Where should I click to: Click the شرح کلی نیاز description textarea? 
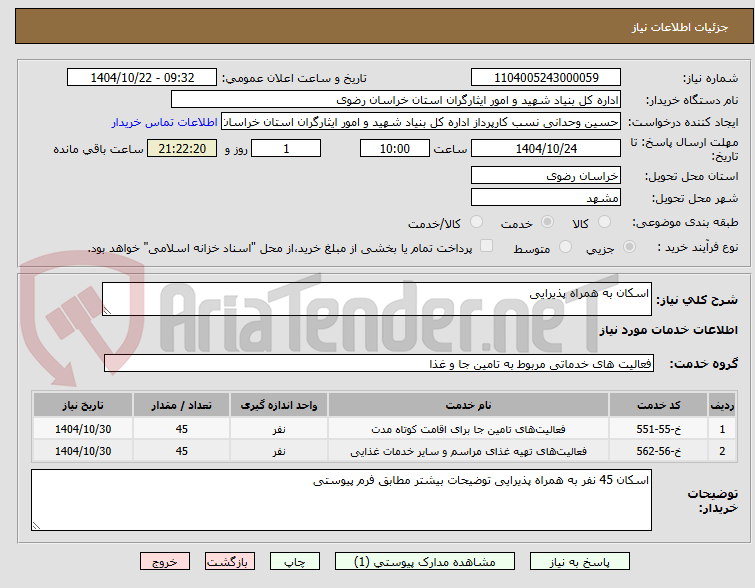pyautogui.click(x=377, y=299)
